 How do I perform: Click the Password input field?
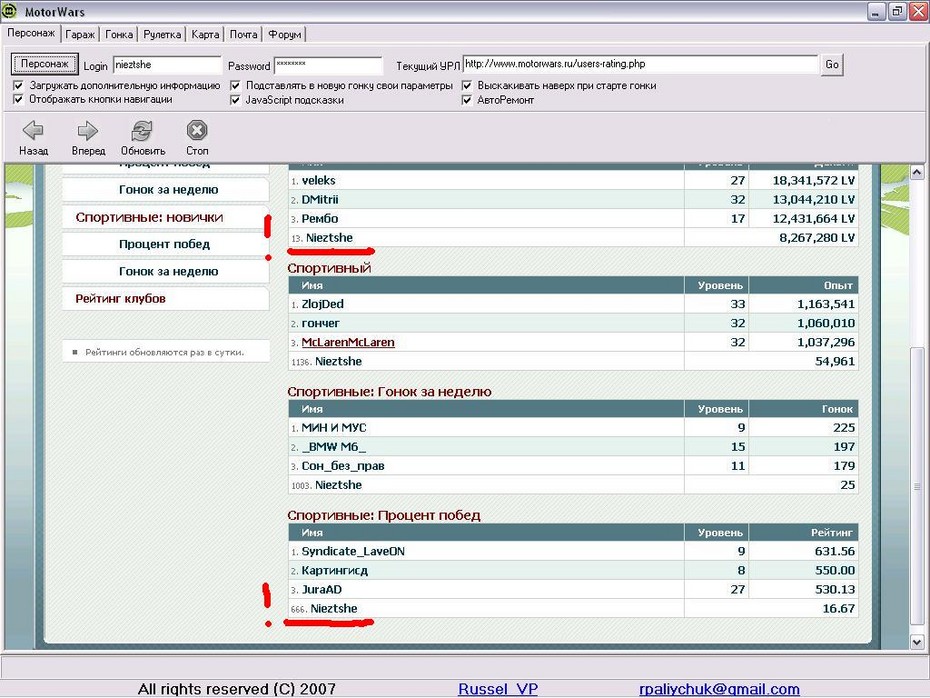pyautogui.click(x=329, y=65)
